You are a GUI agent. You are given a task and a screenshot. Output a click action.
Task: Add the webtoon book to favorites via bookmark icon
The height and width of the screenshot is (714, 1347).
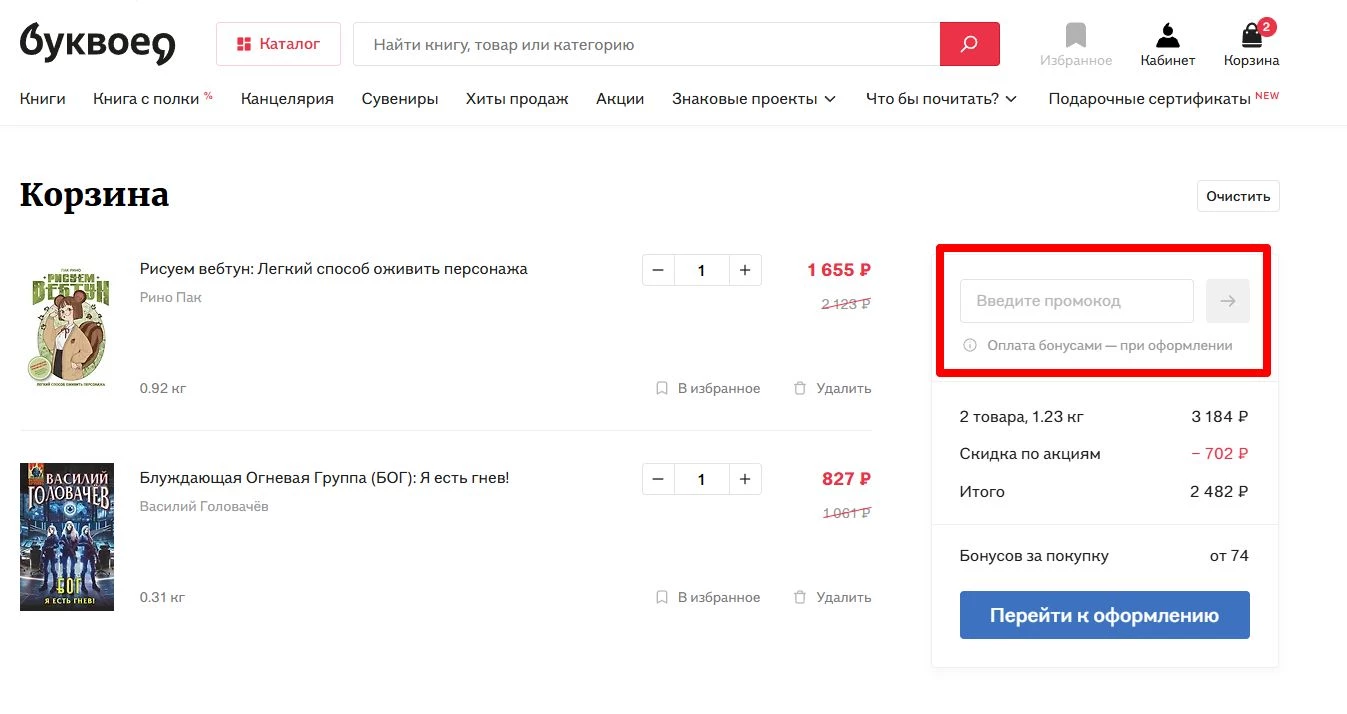click(661, 388)
